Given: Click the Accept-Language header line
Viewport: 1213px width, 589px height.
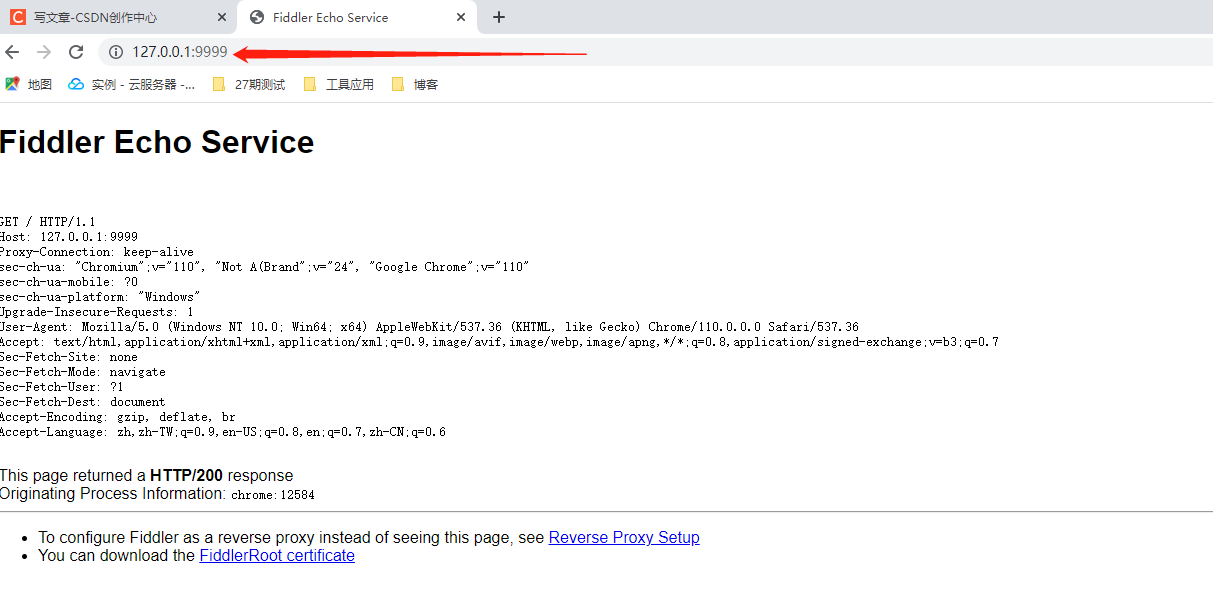Looking at the screenshot, I should point(223,432).
